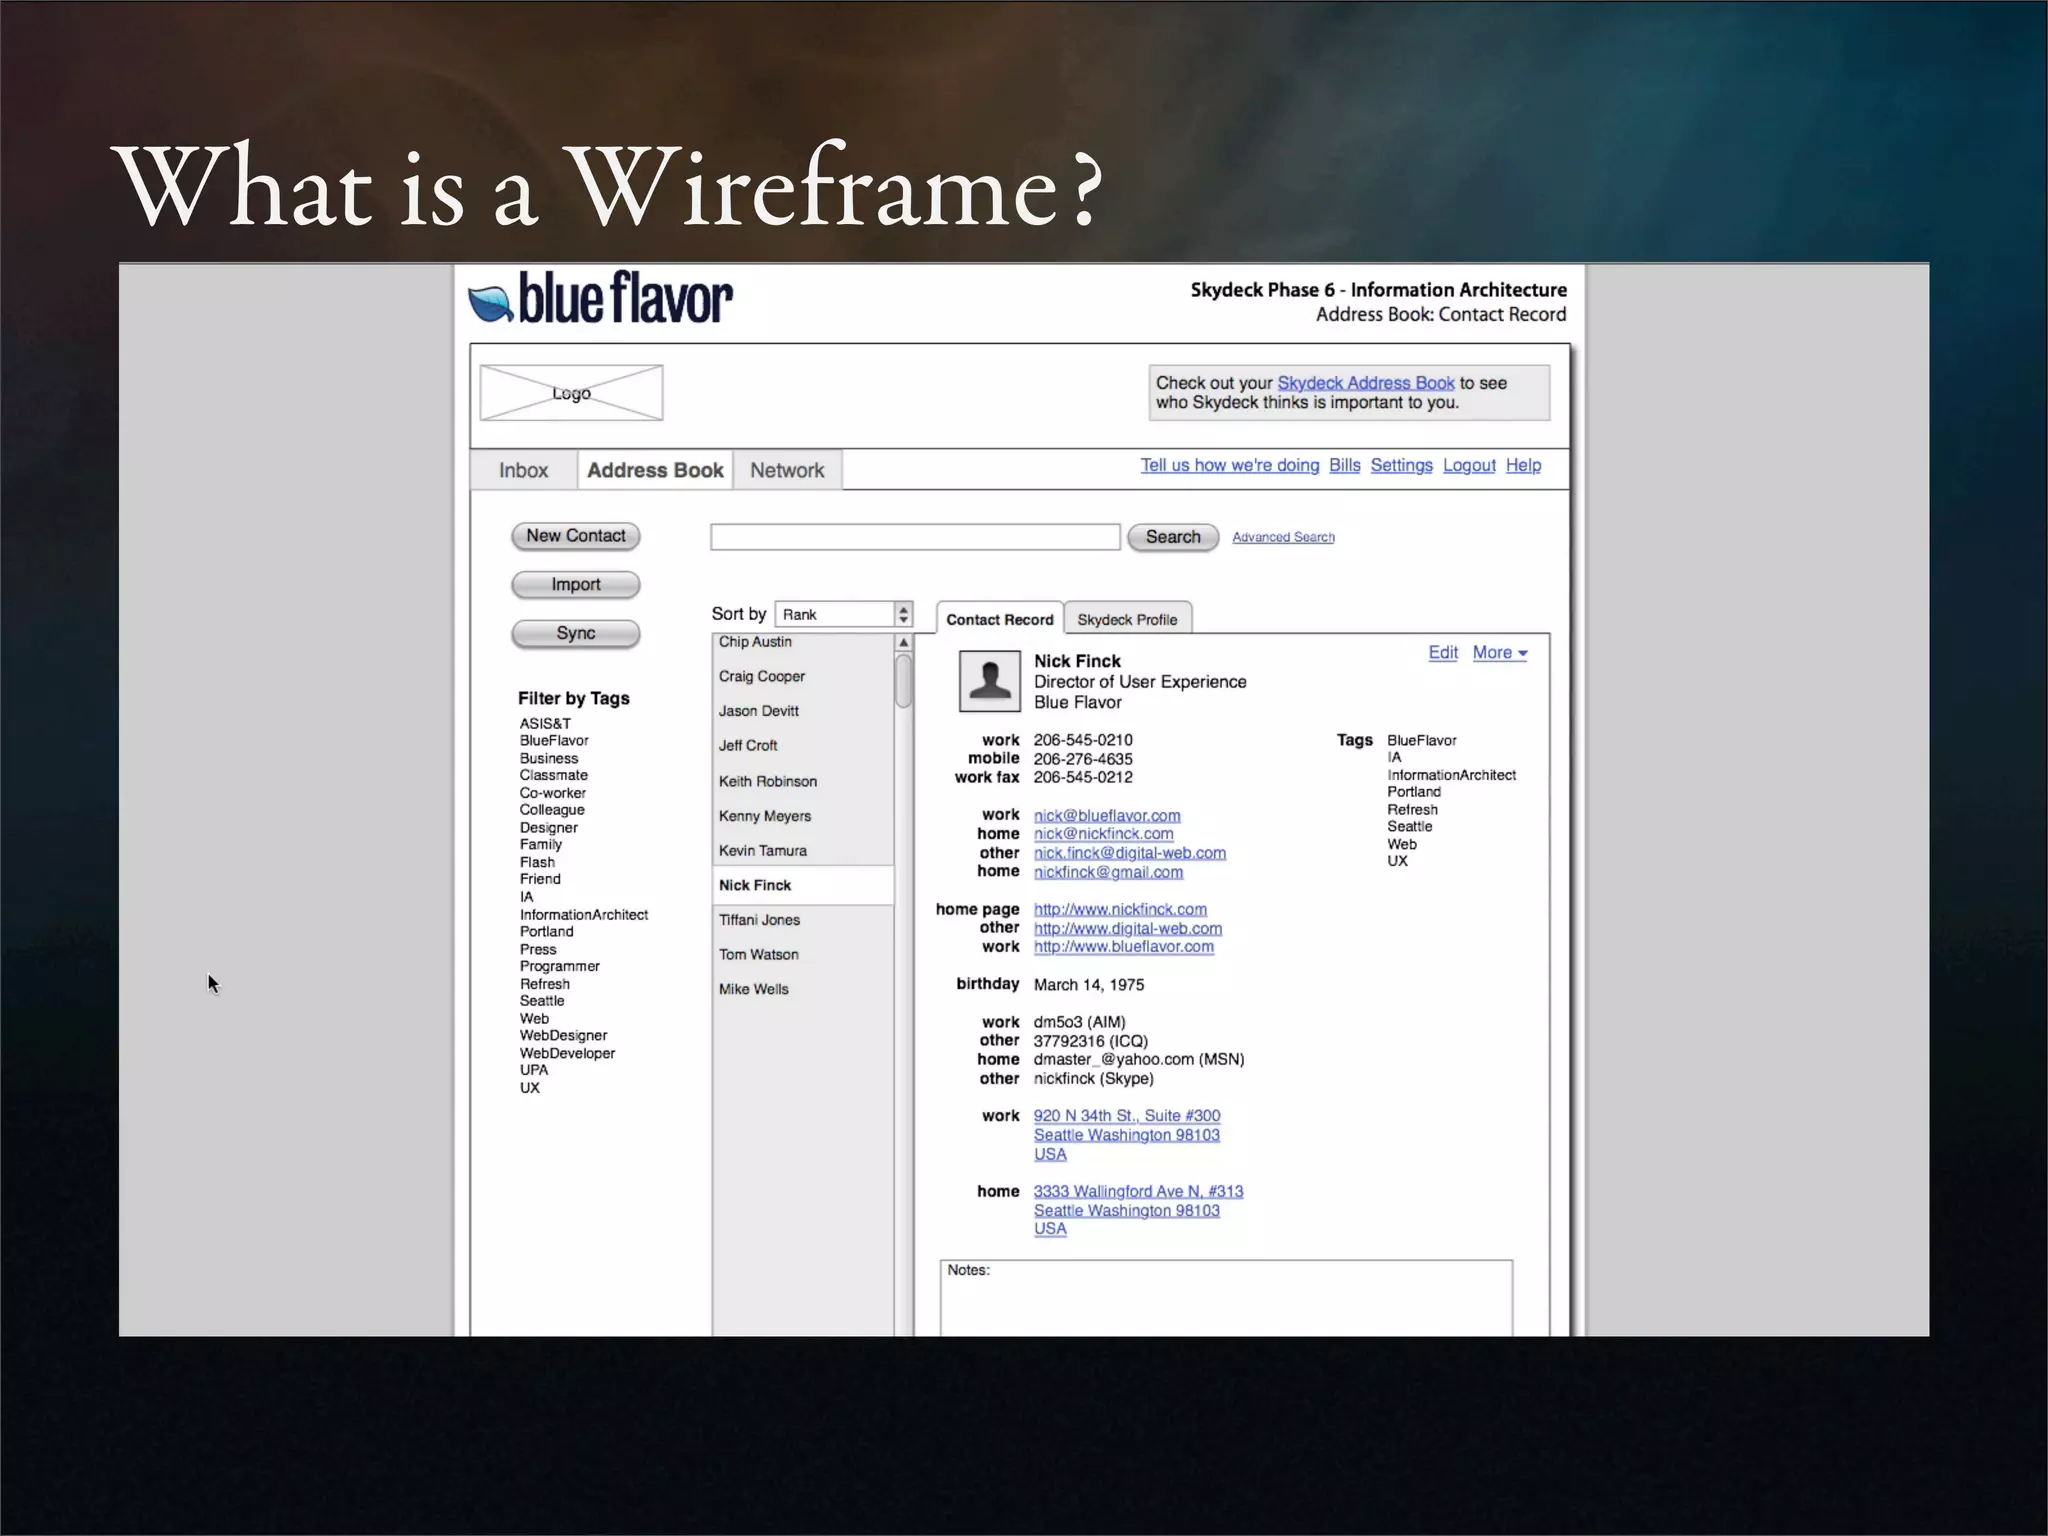Click the Search button
Viewport: 2048px width, 1536px height.
1173,537
